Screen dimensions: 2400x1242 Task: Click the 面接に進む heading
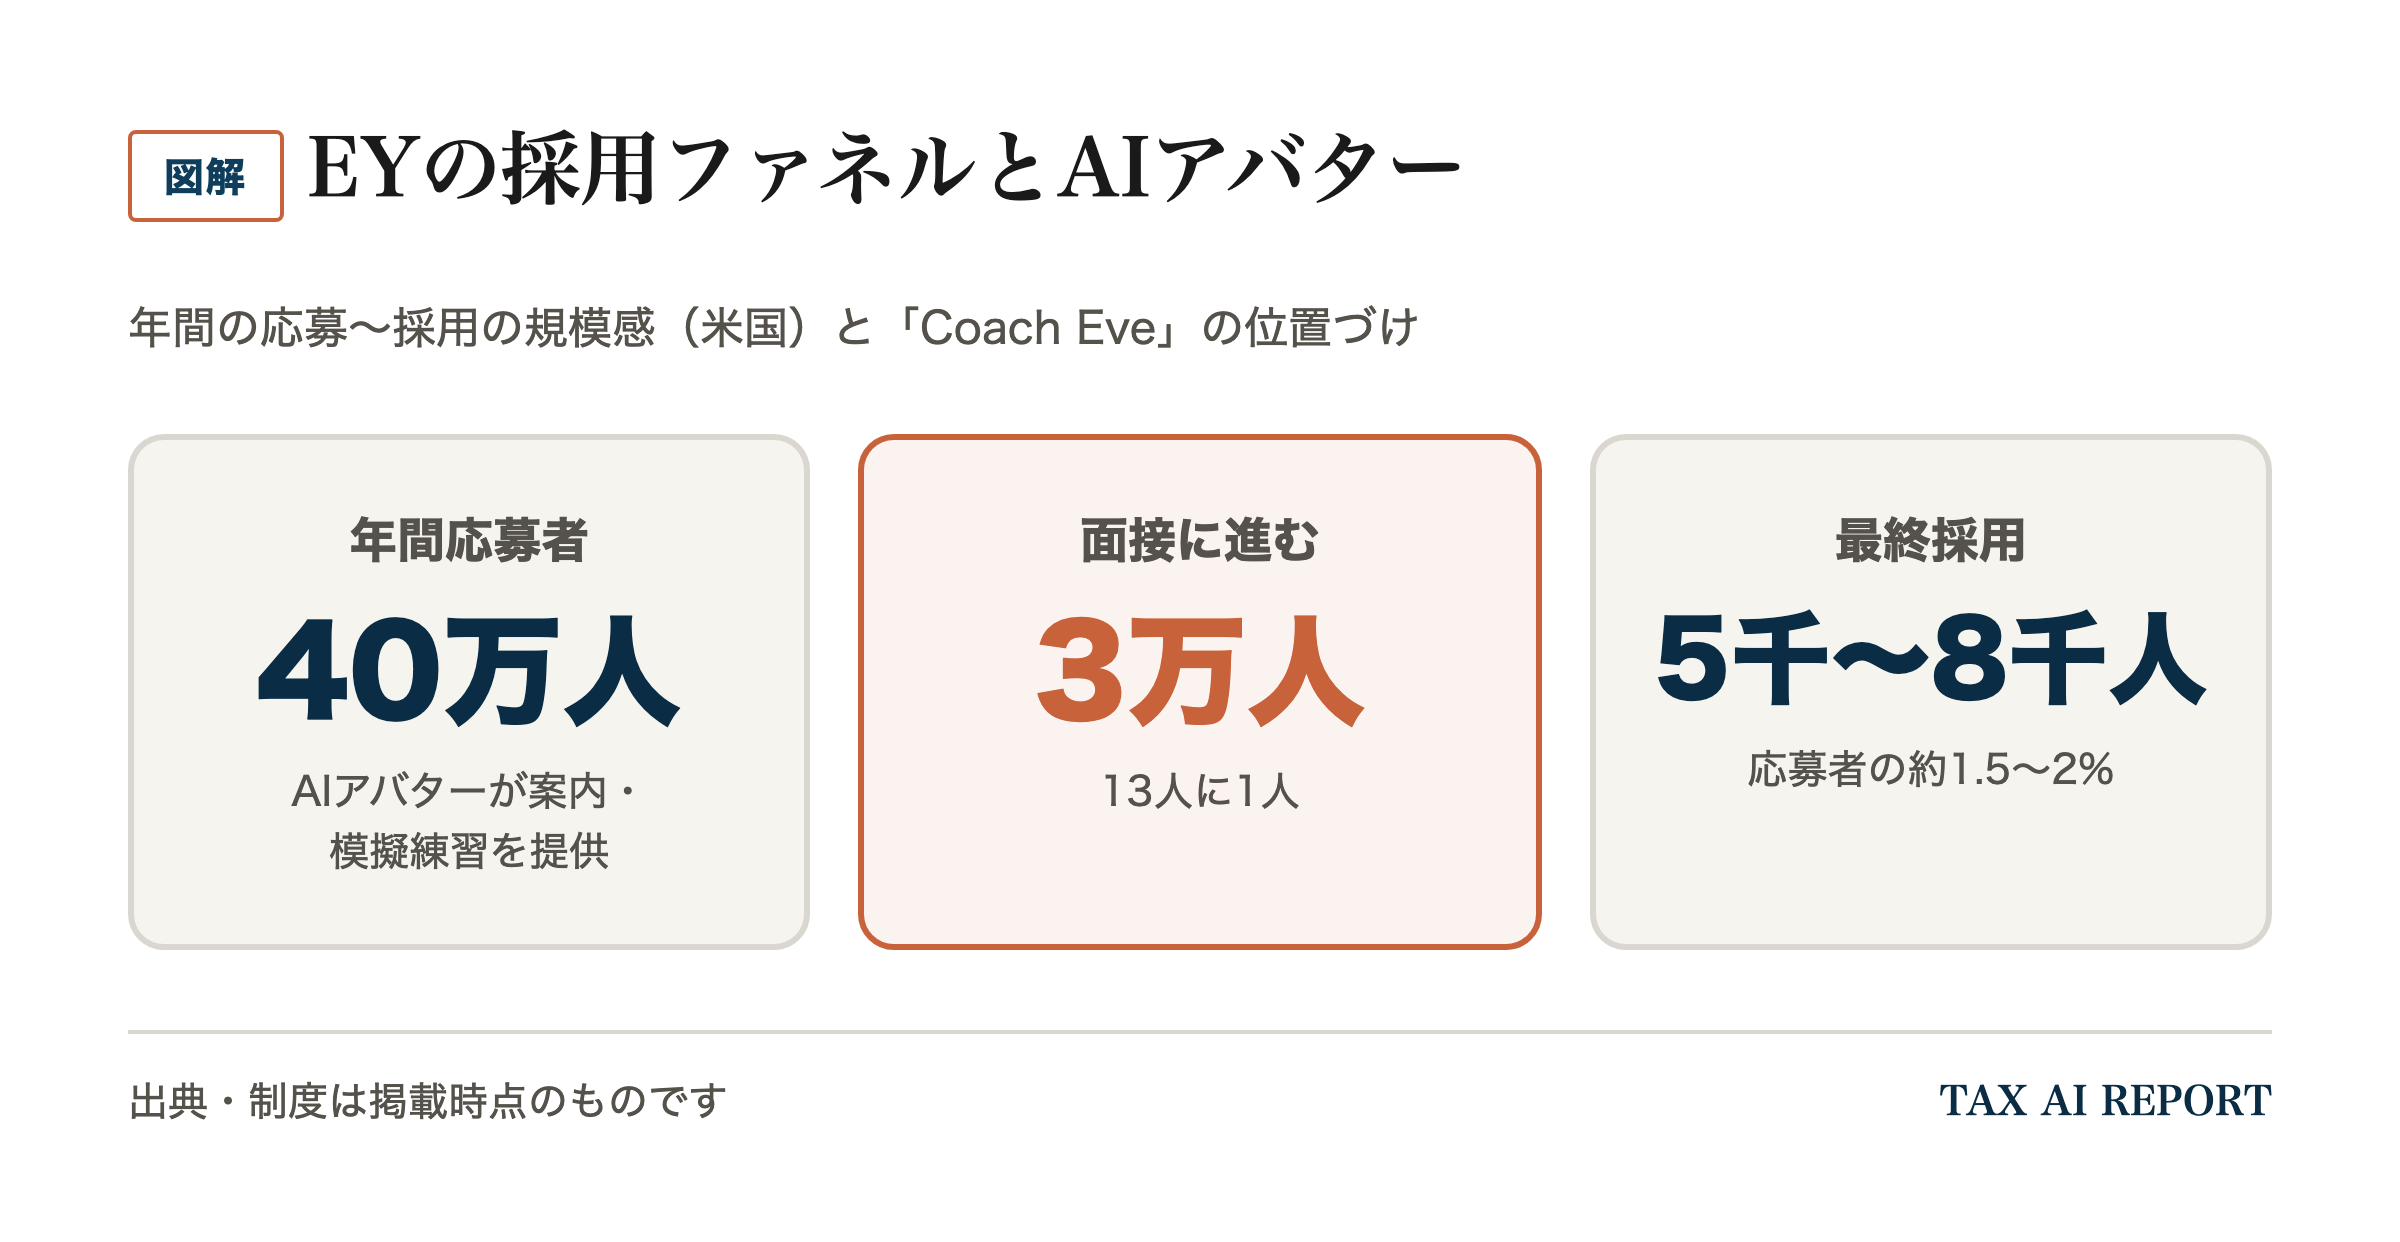(1200, 541)
